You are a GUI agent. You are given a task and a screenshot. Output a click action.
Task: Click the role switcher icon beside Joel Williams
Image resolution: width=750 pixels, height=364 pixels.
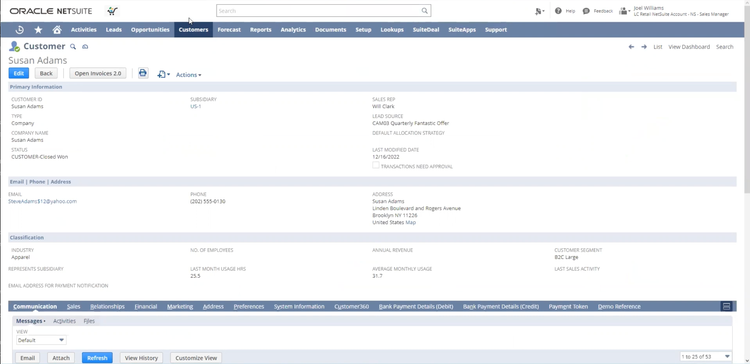coord(624,11)
